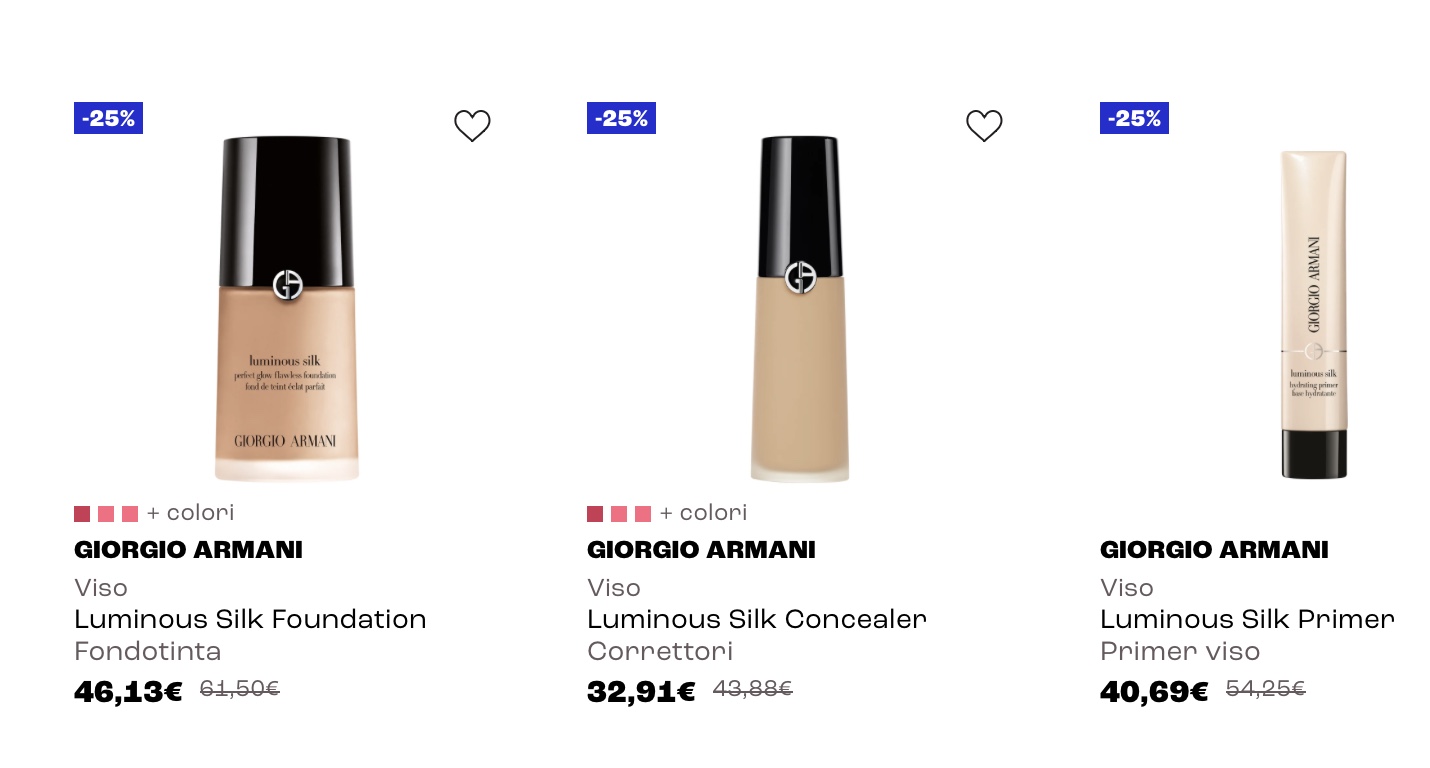
Task: Select the second color swatch under Foundation
Action: [106, 514]
